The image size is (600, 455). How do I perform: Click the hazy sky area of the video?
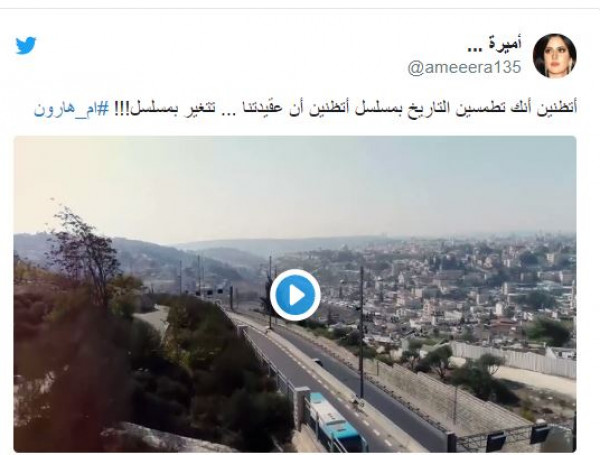(295, 184)
